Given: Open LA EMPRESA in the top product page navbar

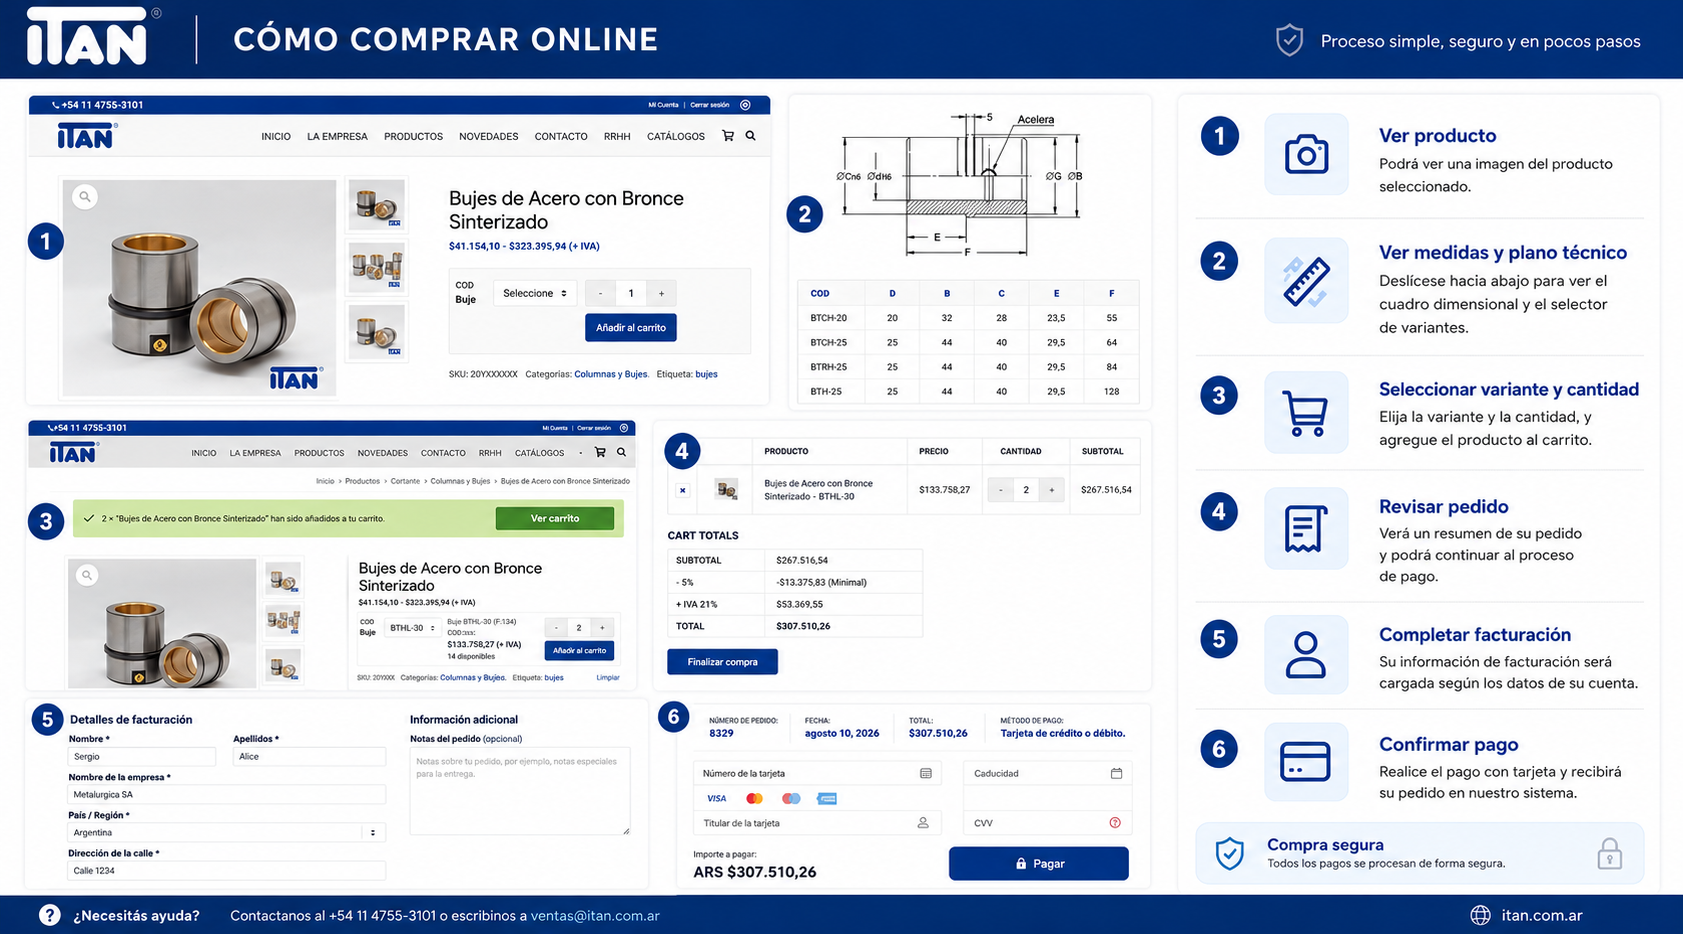Looking at the screenshot, I should [337, 137].
